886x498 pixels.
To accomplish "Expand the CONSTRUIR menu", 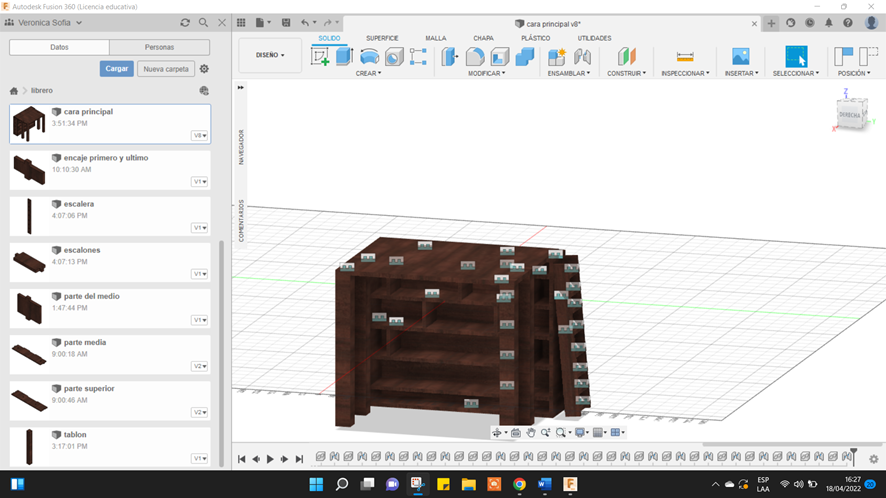I will 627,73.
